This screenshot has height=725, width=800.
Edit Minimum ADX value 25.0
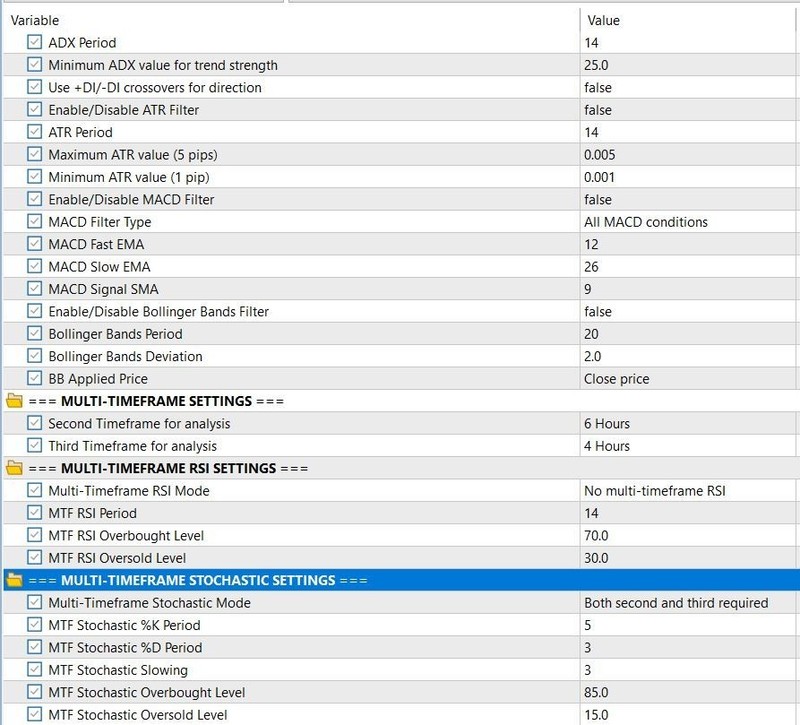click(x=689, y=65)
